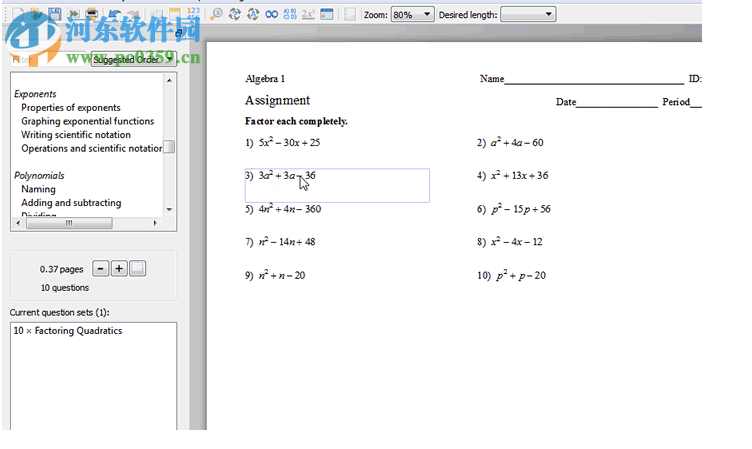Click the small restore icon above the topic panel
Screen dimensions: 752x449
pos(179,33)
